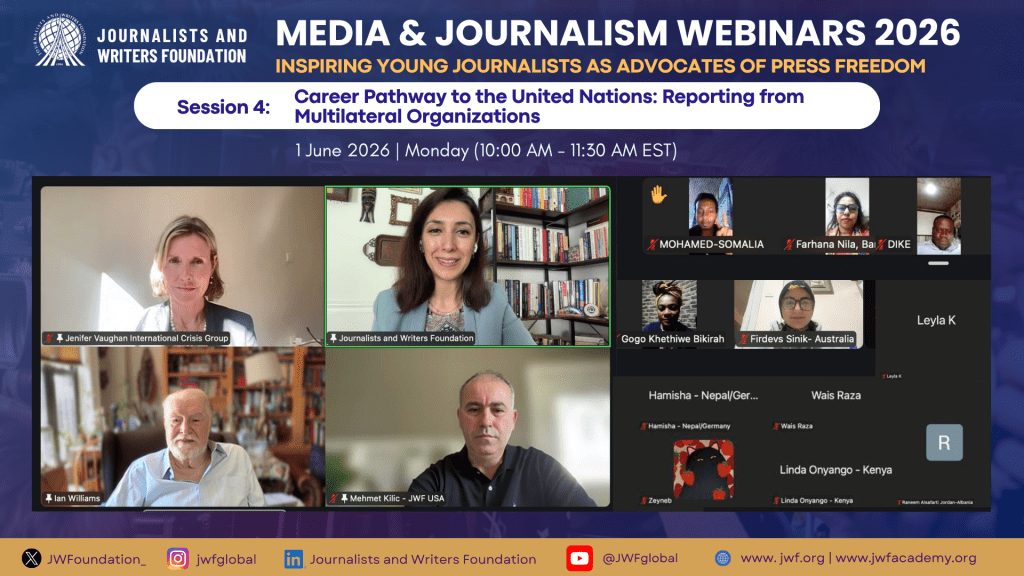1024x576 pixels.
Task: Select Mehmet Kilic's video tile
Action: pyautogui.click(x=468, y=426)
